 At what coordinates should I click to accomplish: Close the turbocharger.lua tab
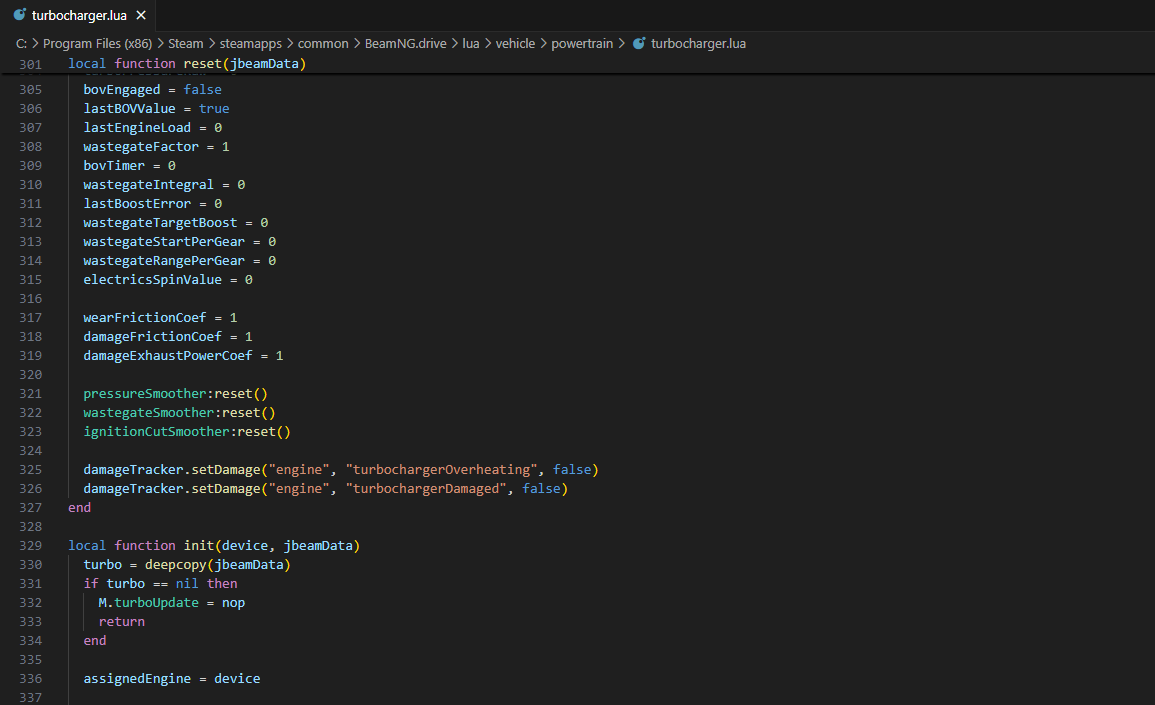point(141,15)
